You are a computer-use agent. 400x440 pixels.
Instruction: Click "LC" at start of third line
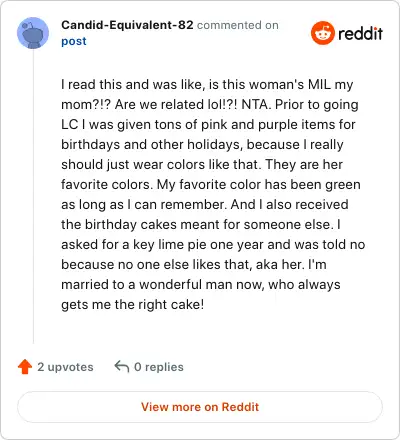pos(70,124)
